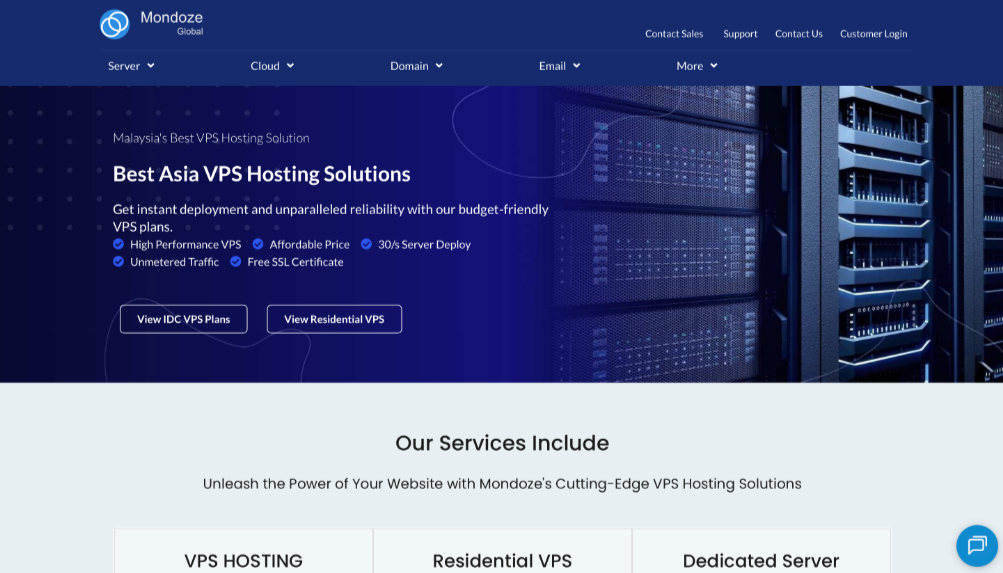
Task: Click the Unleash the Power subtitle text
Action: (502, 484)
